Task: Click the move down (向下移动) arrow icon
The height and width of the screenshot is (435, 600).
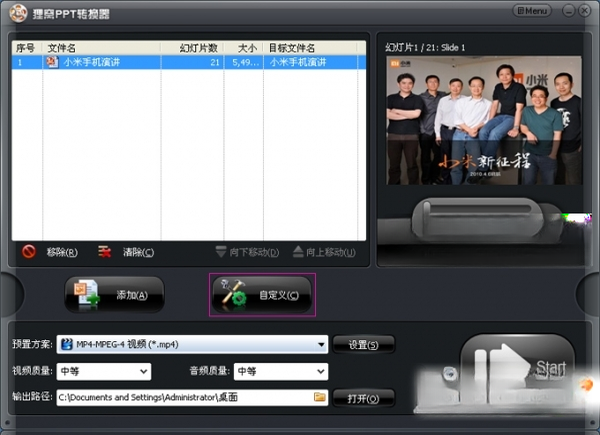Action: 221,252
